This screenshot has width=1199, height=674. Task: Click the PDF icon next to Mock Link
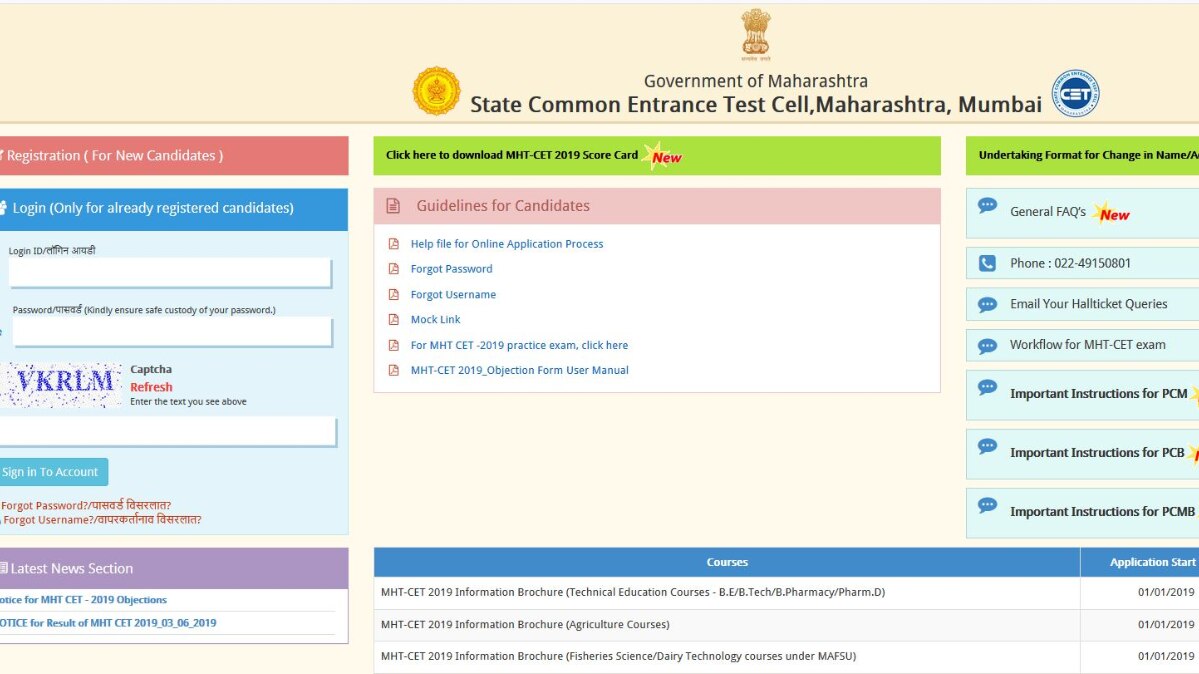tap(393, 320)
